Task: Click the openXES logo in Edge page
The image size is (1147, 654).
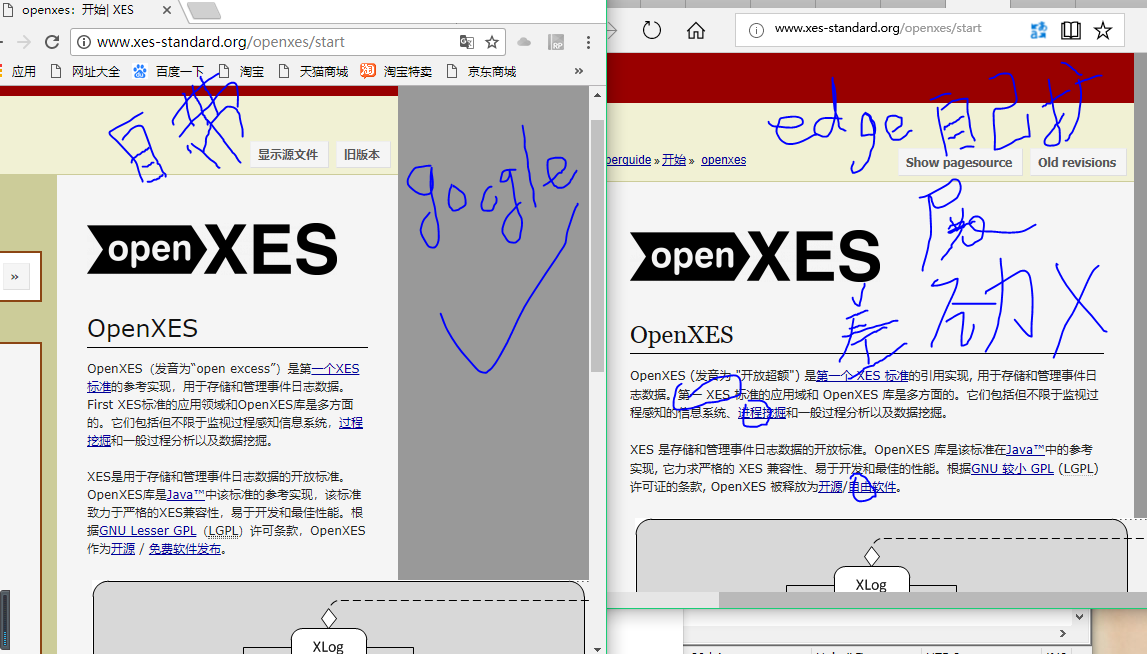Action: pyautogui.click(x=755, y=256)
